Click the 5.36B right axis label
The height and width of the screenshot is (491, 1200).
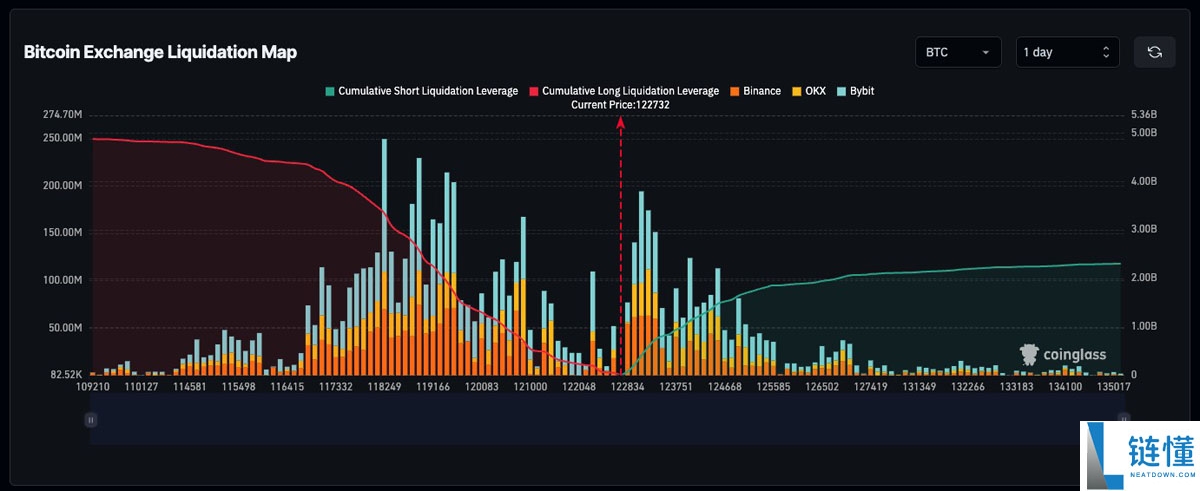click(1142, 115)
